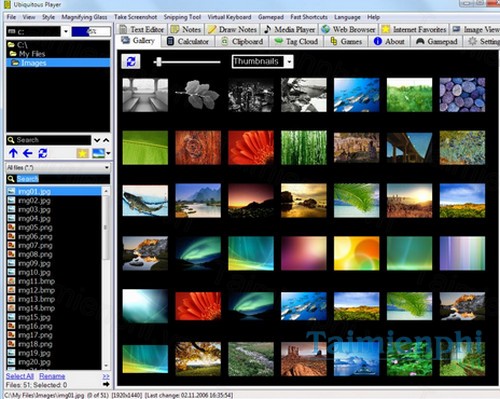Go up one folder with the up arrow
The height and width of the screenshot is (399, 500).
(x=13, y=153)
